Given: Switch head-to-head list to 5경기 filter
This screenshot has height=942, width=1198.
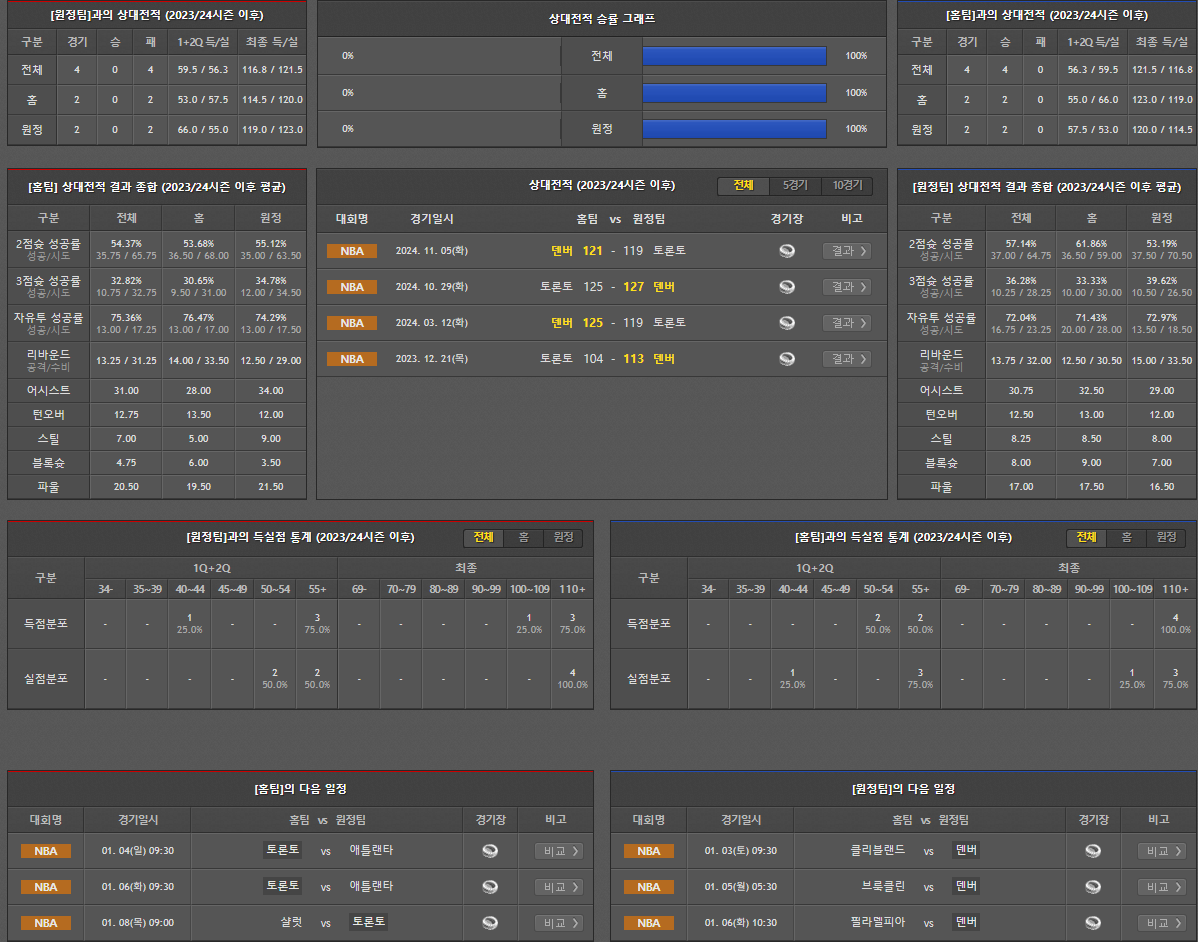Looking at the screenshot, I should tap(795, 186).
